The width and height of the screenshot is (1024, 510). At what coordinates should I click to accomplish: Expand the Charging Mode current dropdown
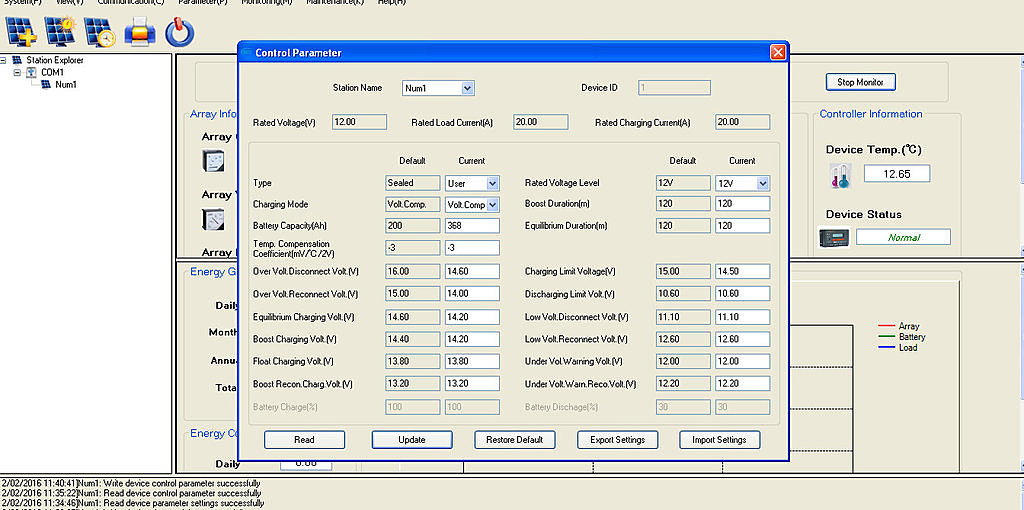pos(491,205)
